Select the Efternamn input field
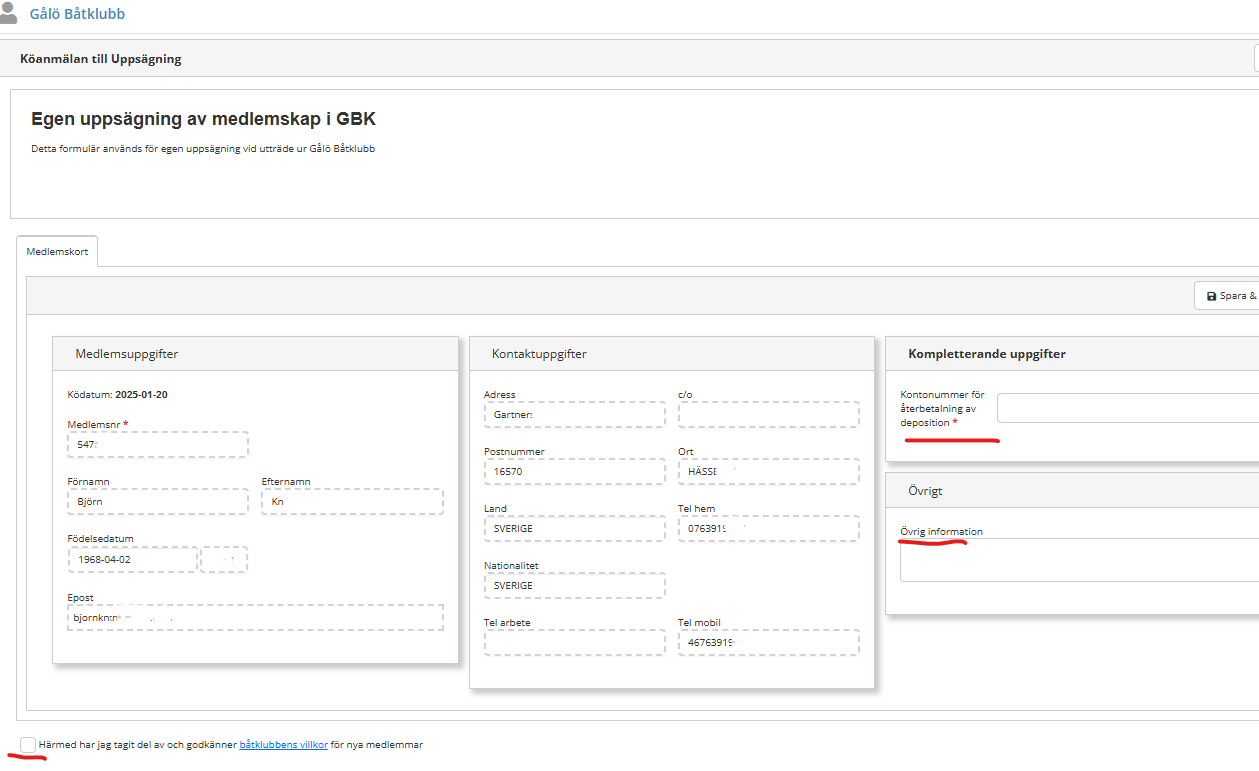The image size is (1259, 771). pyautogui.click(x=352, y=502)
